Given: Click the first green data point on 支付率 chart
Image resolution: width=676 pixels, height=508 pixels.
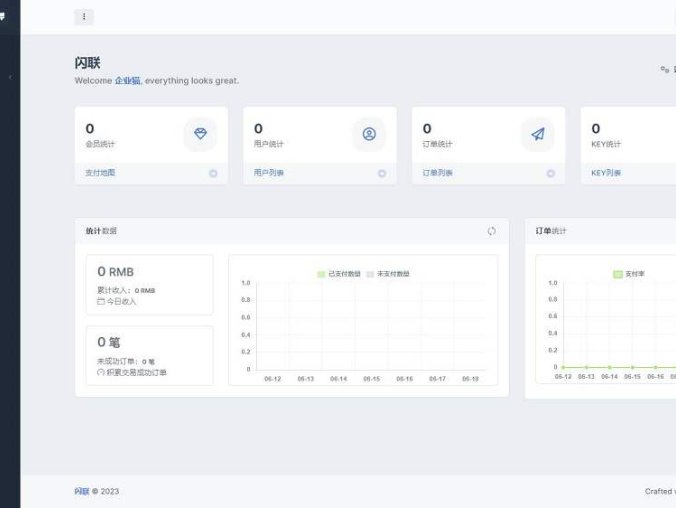Looking at the screenshot, I should pos(563,367).
